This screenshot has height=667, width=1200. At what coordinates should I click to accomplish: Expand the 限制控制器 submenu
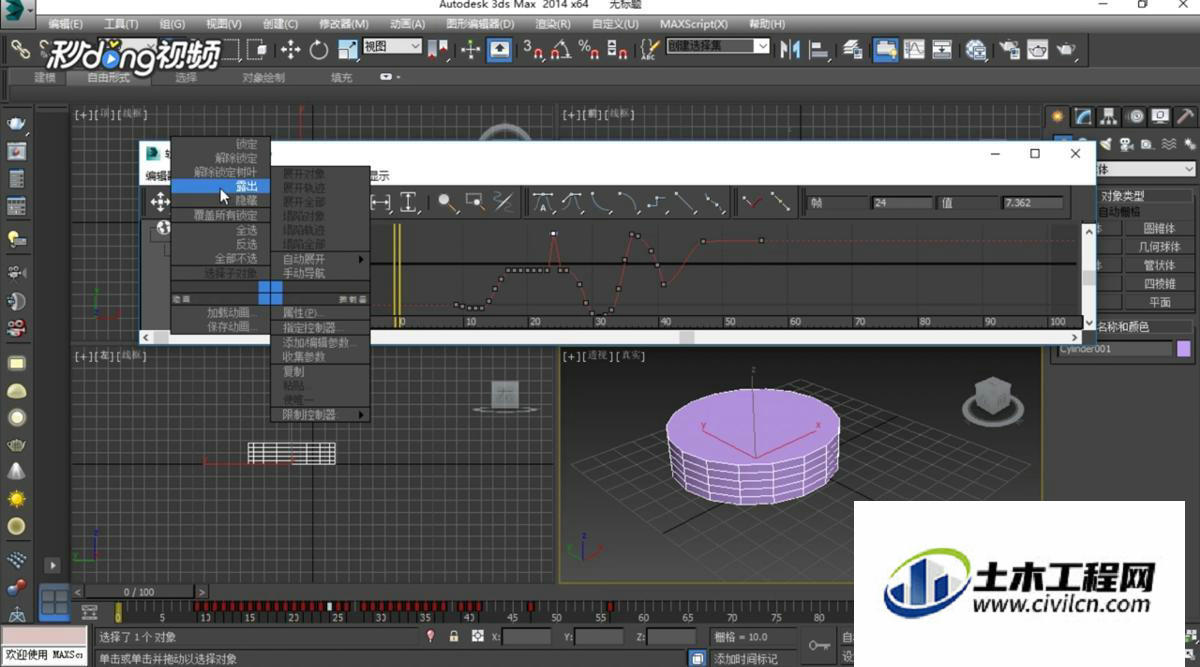pyautogui.click(x=320, y=415)
